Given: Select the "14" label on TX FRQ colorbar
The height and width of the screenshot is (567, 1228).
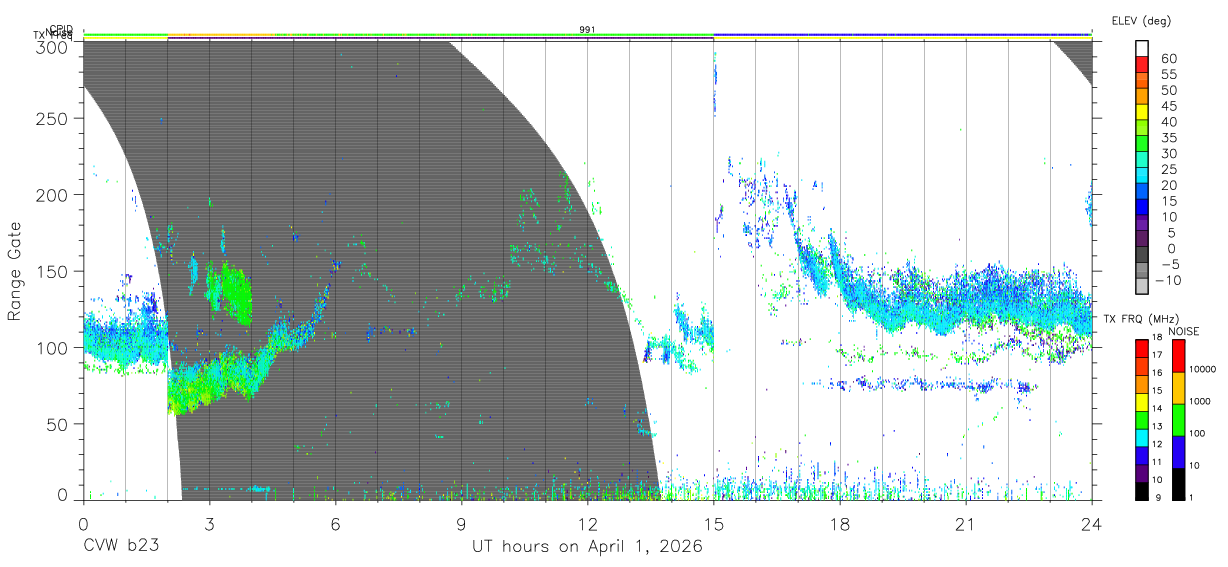Looking at the screenshot, I should pos(1157,408).
